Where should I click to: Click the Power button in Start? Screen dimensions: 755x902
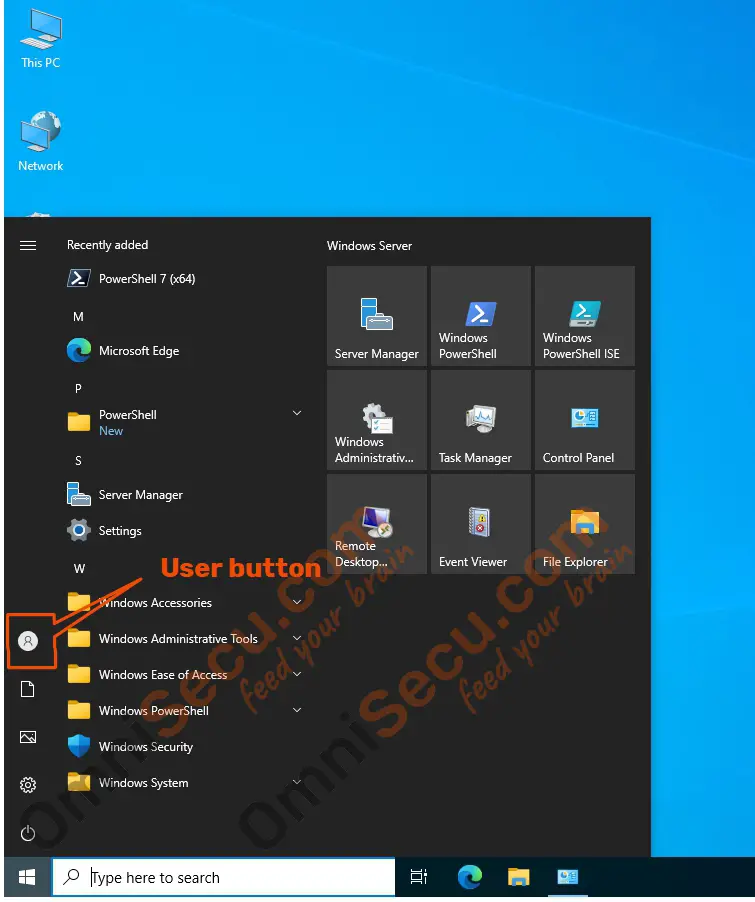pos(28,834)
